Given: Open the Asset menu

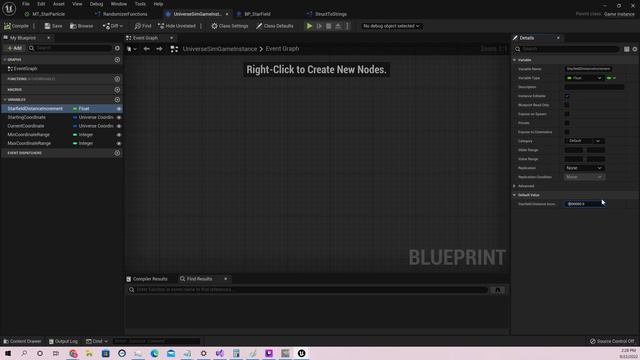Looking at the screenshot, I should (x=58, y=4).
